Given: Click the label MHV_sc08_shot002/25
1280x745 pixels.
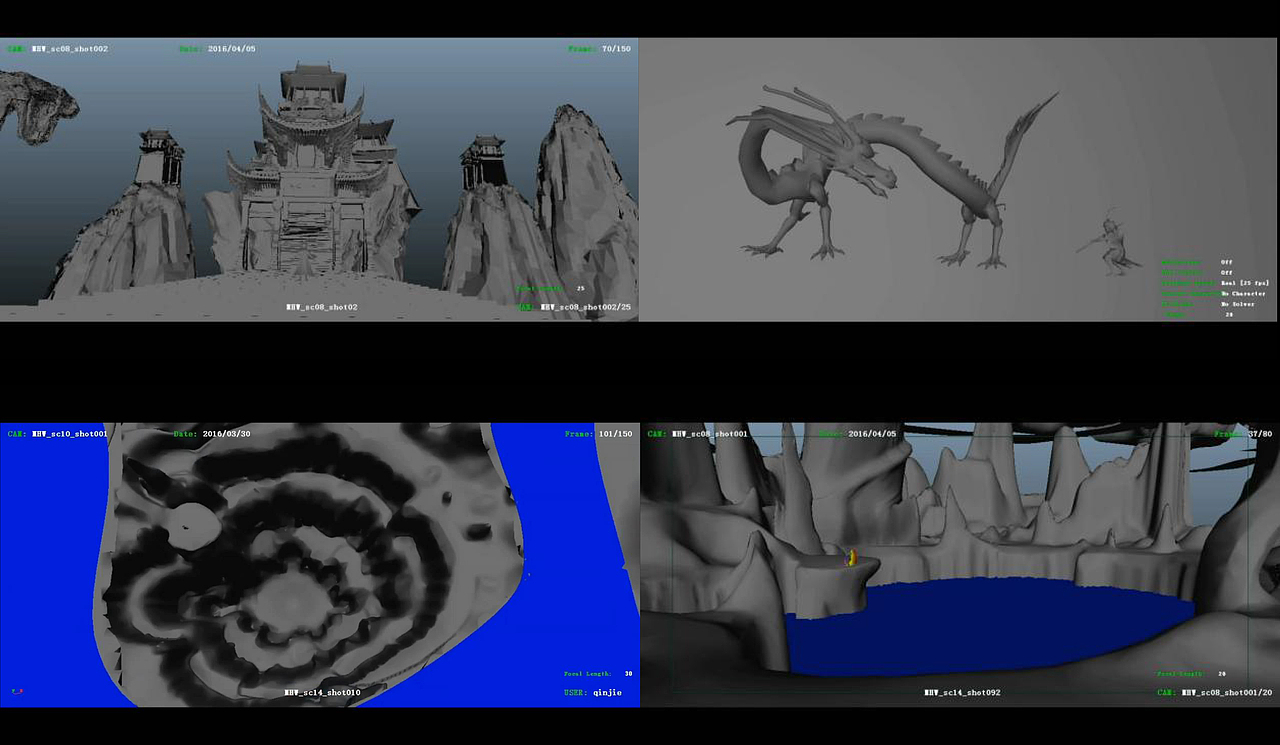Looking at the screenshot, I should (x=586, y=307).
